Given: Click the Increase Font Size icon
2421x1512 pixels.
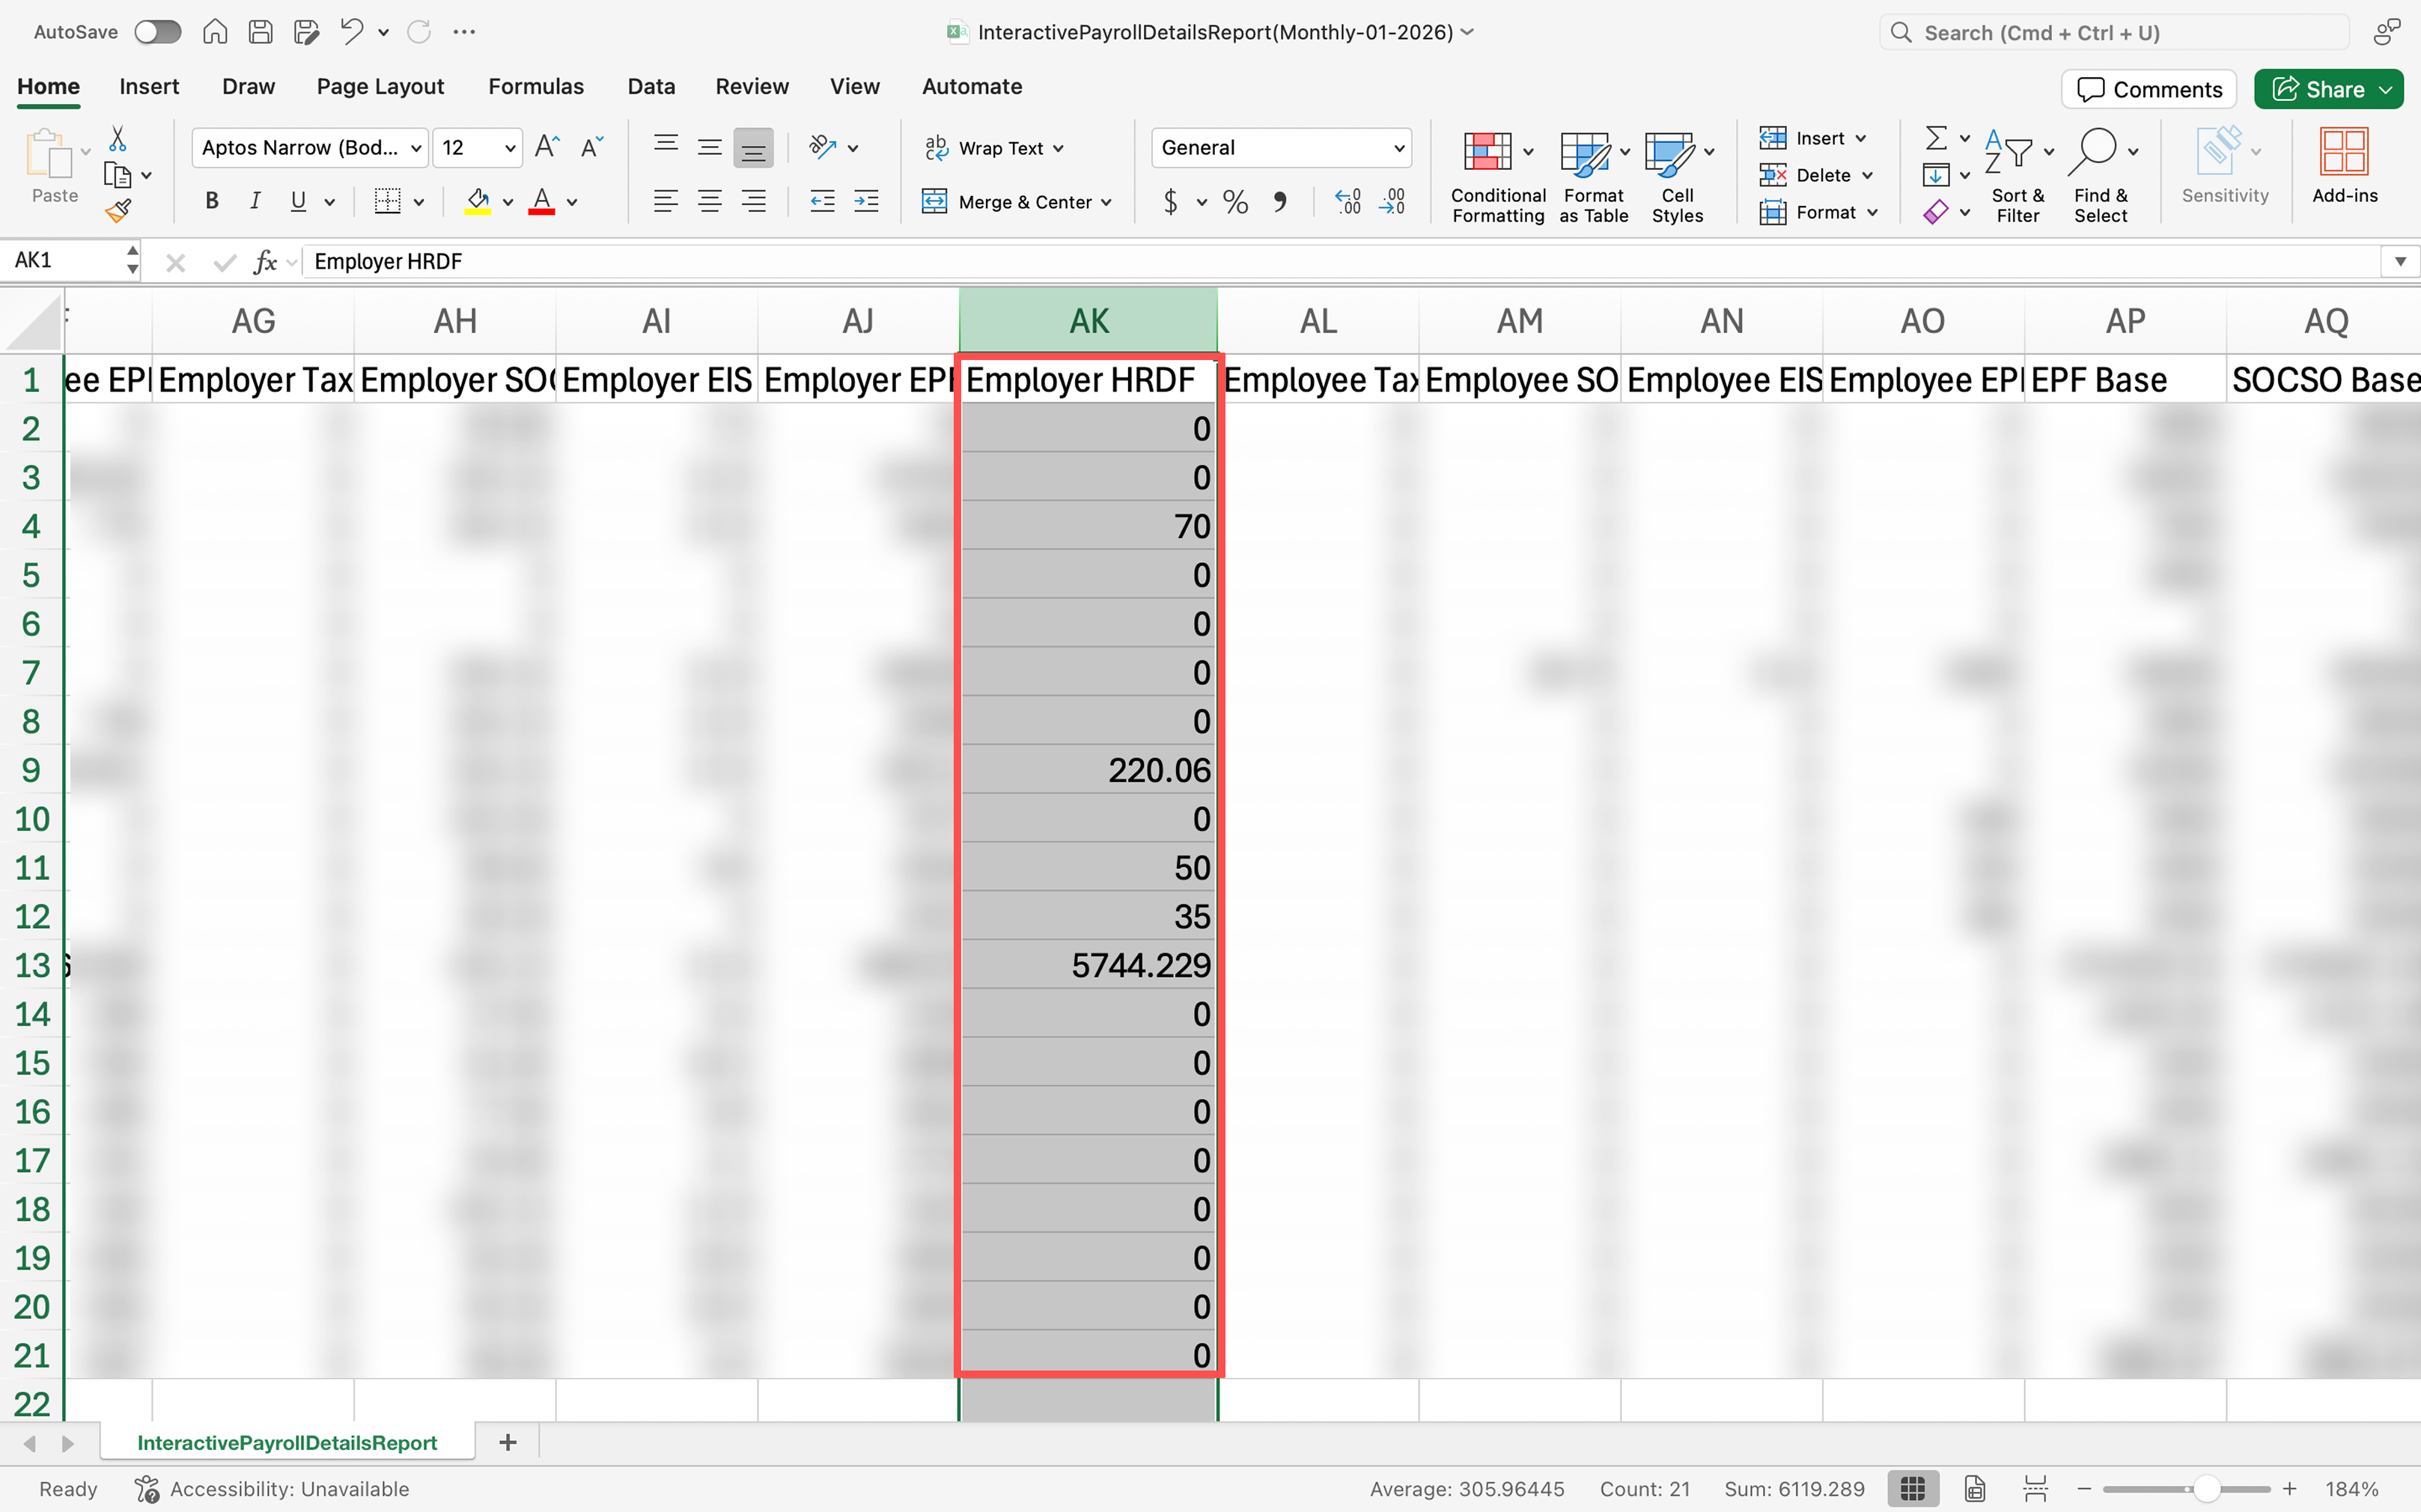Looking at the screenshot, I should (x=546, y=148).
